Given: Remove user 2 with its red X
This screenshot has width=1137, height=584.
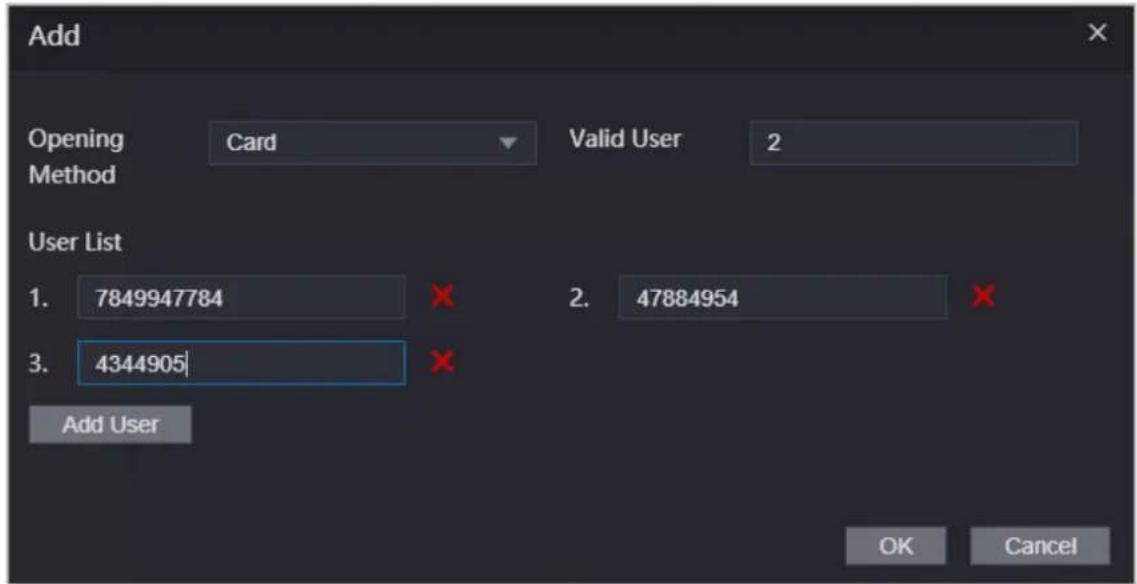Looking at the screenshot, I should pos(984,296).
